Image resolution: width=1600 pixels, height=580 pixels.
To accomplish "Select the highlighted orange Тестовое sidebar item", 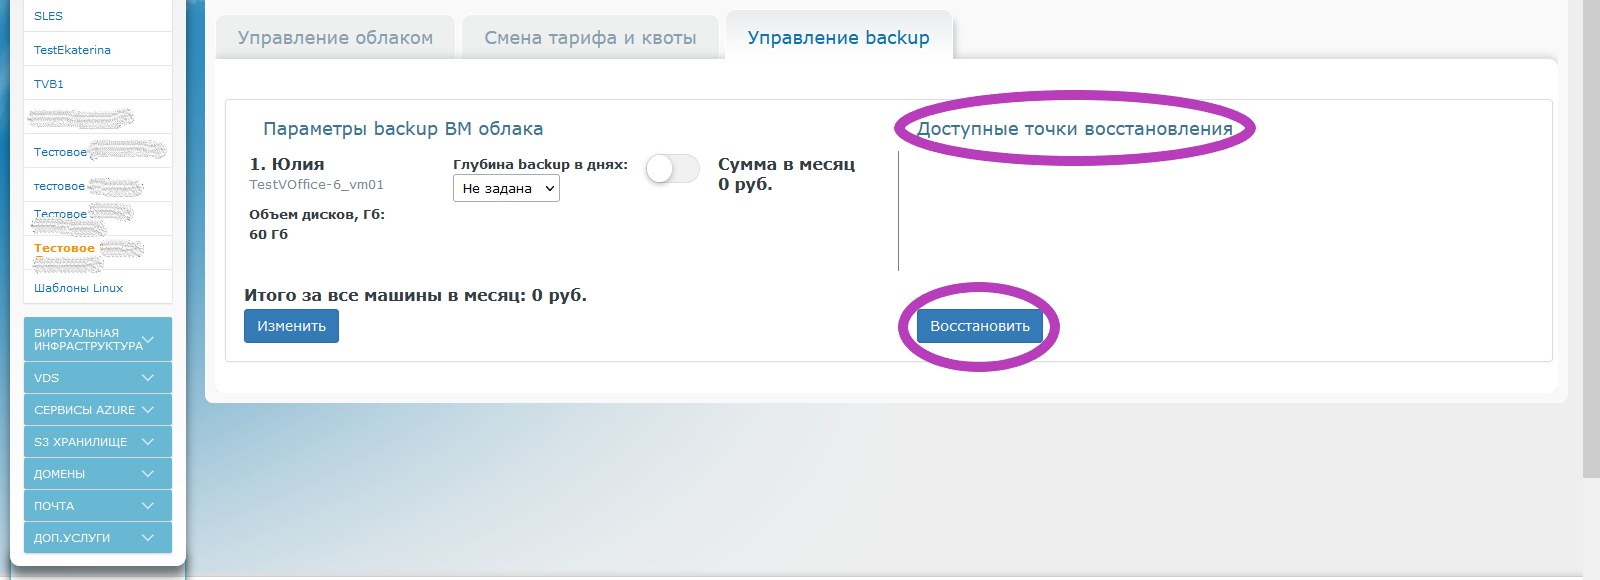I will [x=64, y=248].
